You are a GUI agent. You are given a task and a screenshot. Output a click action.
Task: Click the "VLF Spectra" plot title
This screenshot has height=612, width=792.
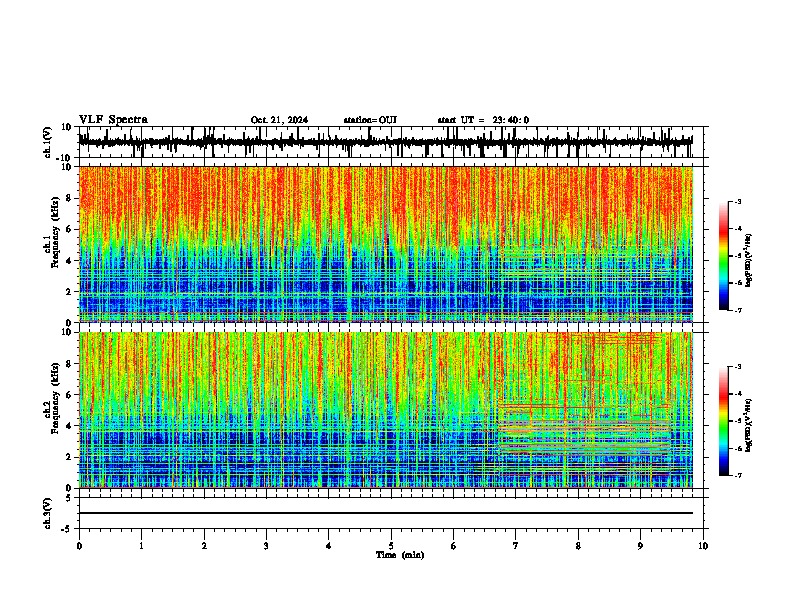[x=113, y=119]
